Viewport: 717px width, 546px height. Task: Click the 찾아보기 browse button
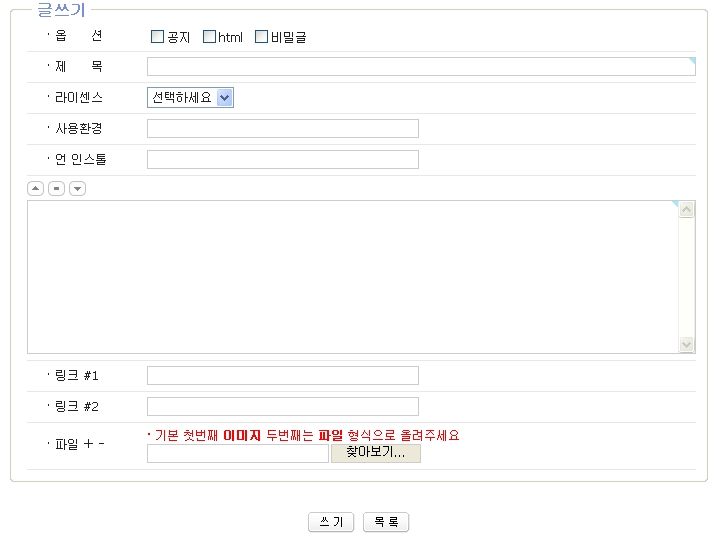pos(375,453)
